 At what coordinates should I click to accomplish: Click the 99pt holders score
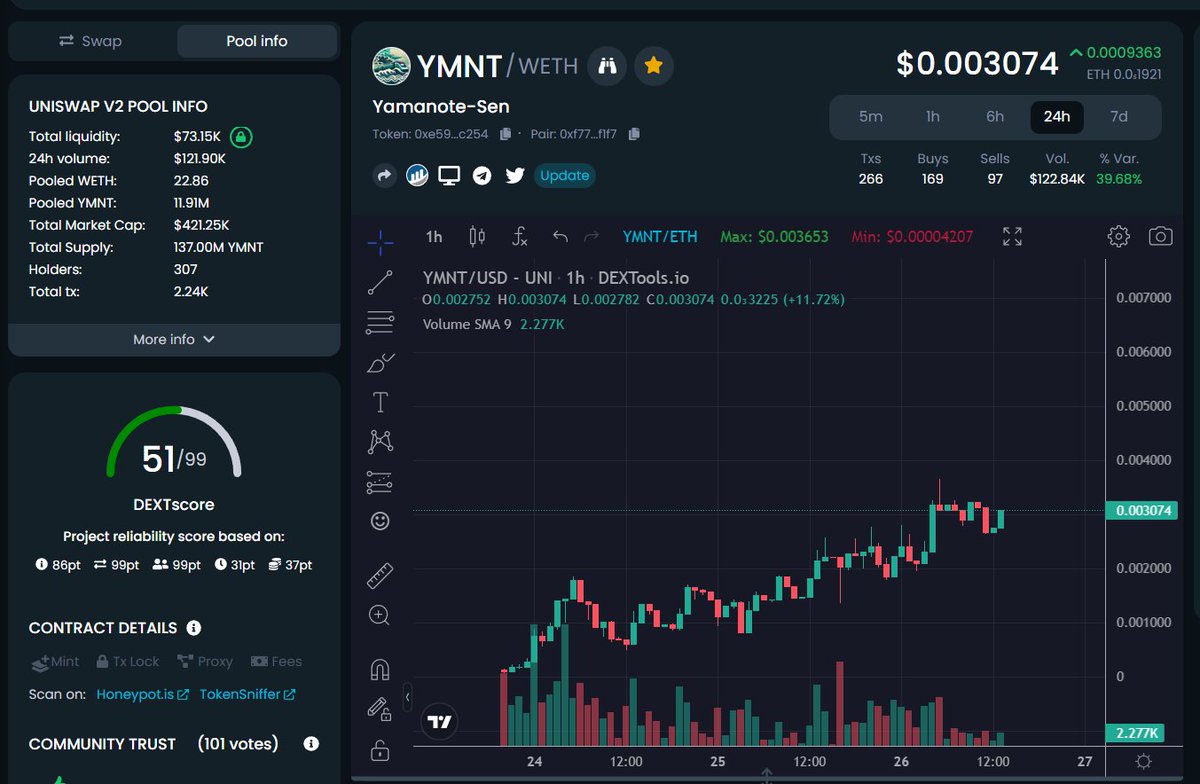coord(176,565)
